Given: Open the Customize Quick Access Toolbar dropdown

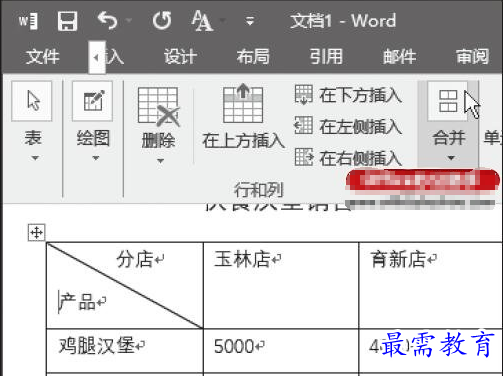Looking at the screenshot, I should coord(250,21).
